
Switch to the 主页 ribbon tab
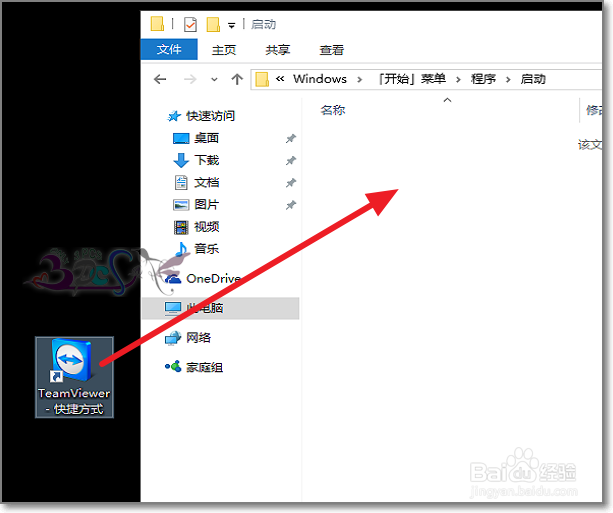pos(224,50)
